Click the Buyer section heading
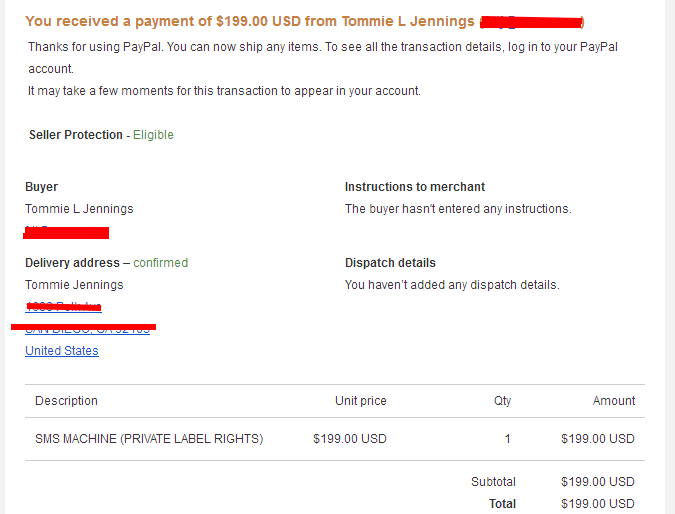Image resolution: width=675 pixels, height=514 pixels. pos(41,187)
